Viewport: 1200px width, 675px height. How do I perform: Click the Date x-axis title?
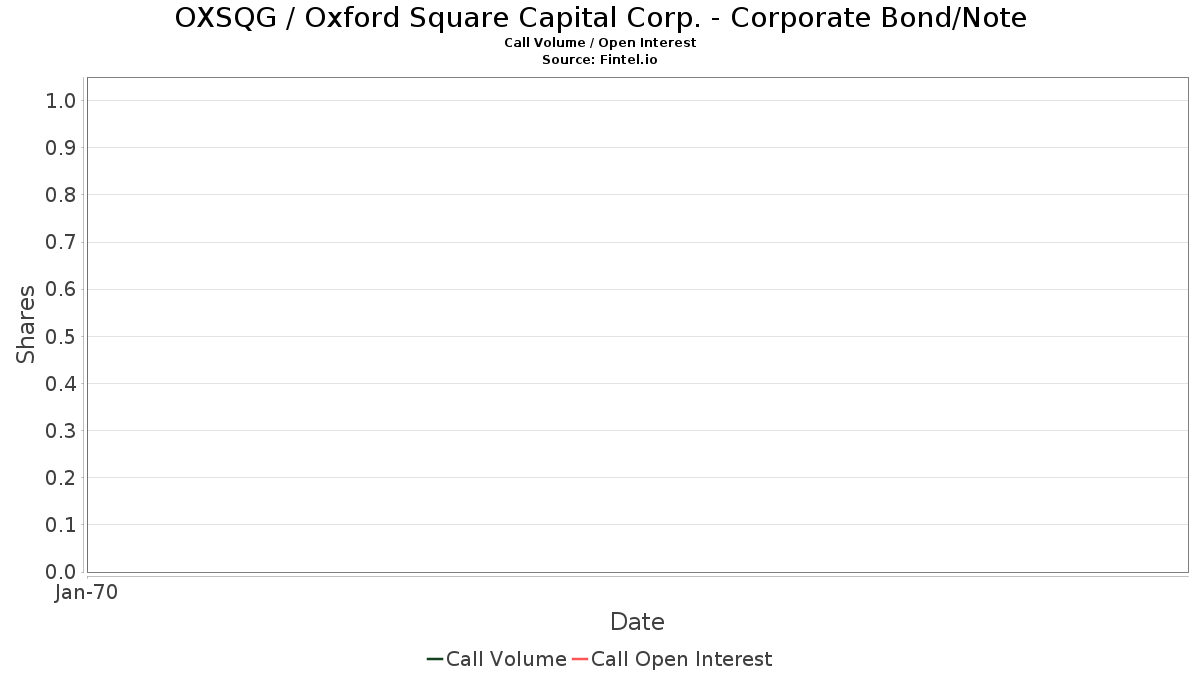(637, 622)
